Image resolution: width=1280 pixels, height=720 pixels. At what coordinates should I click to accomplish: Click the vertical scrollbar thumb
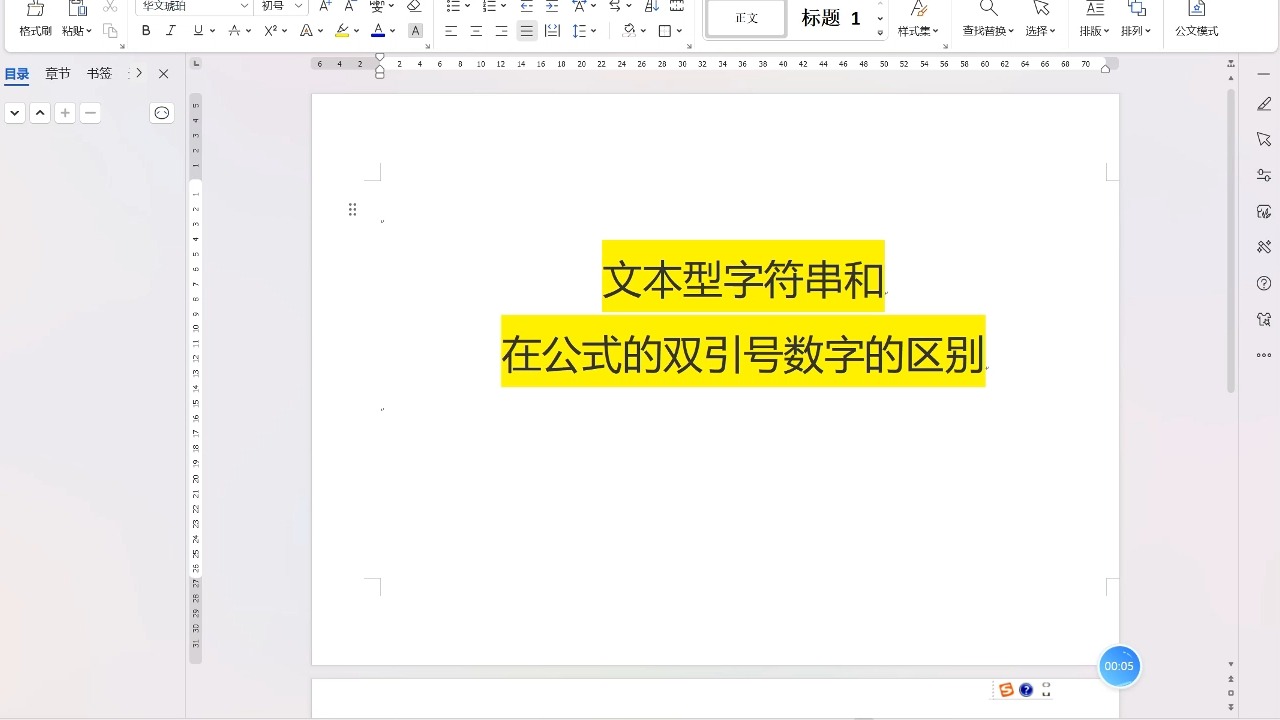coord(1231,240)
